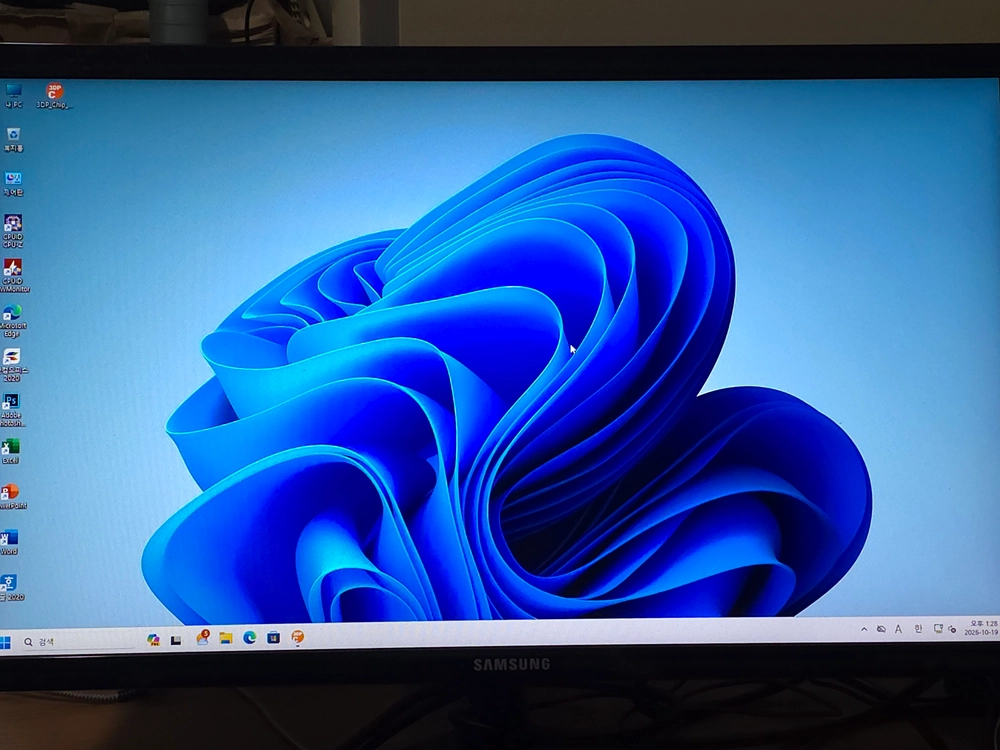Open the network status tray icon
This screenshot has height=750, width=1000.
[938, 628]
